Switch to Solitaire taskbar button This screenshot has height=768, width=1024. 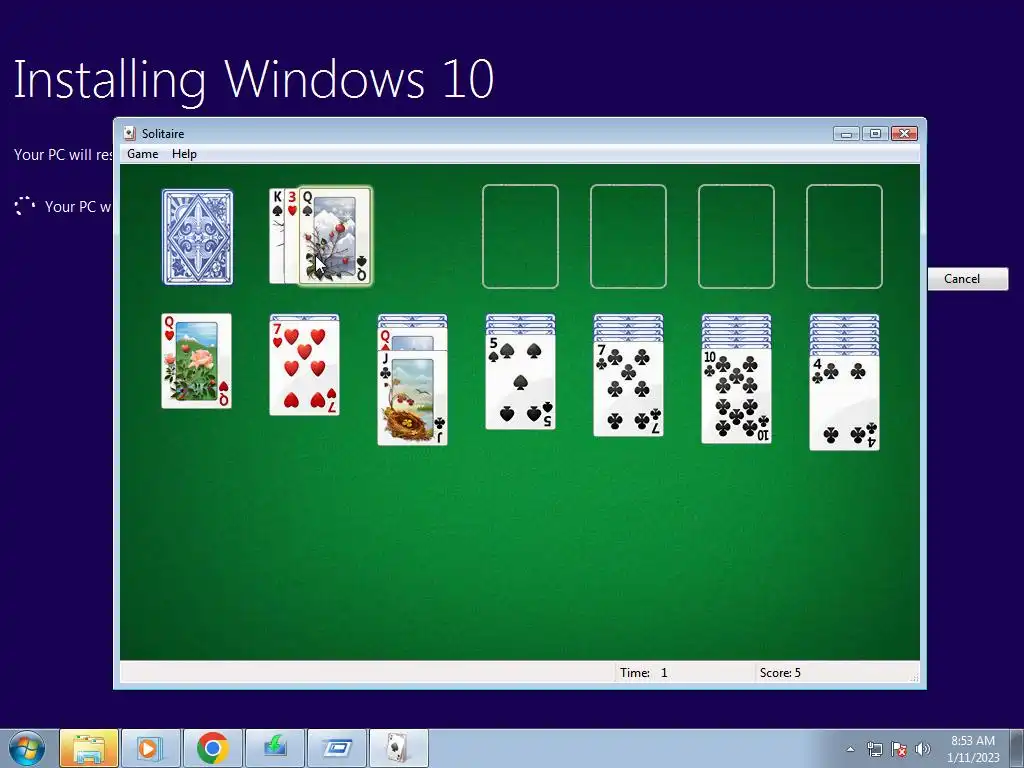(399, 748)
